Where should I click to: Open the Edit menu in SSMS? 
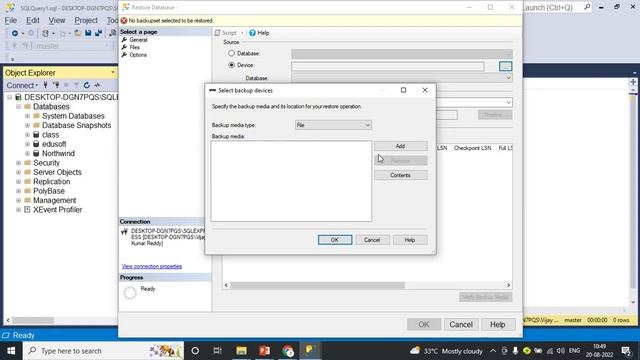coord(33,20)
